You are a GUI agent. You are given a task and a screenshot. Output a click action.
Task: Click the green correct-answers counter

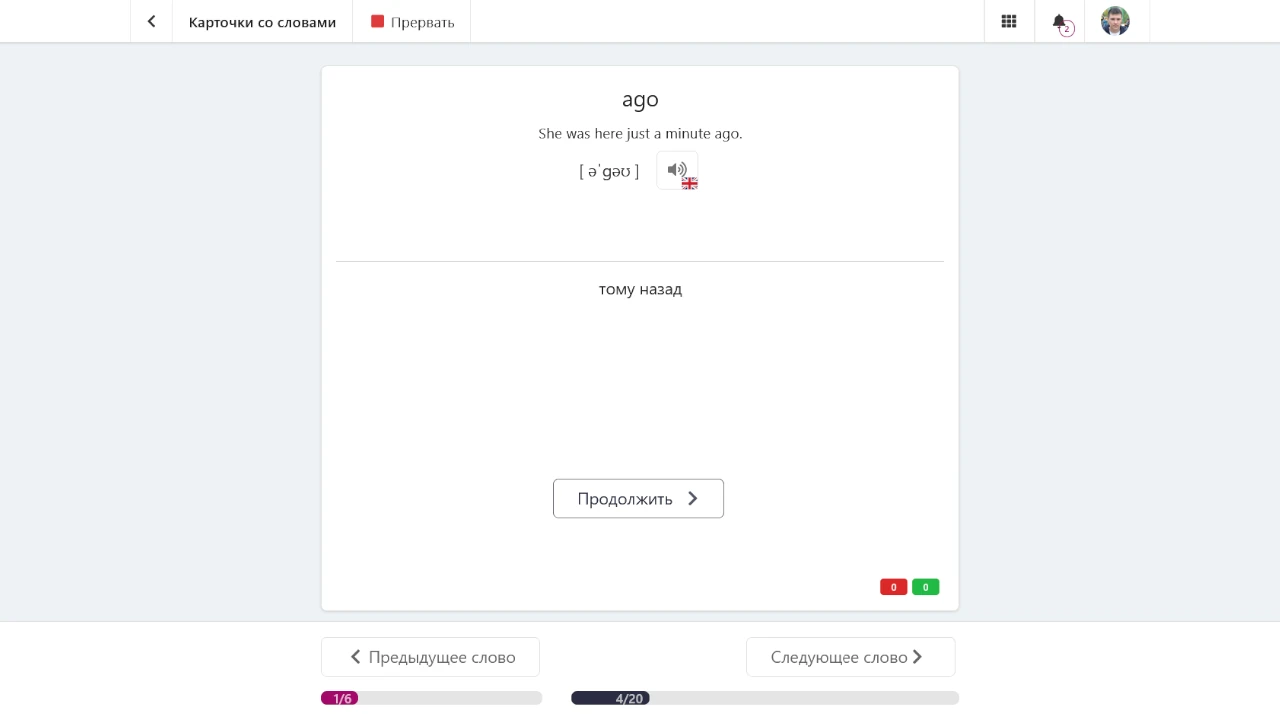pyautogui.click(x=925, y=587)
